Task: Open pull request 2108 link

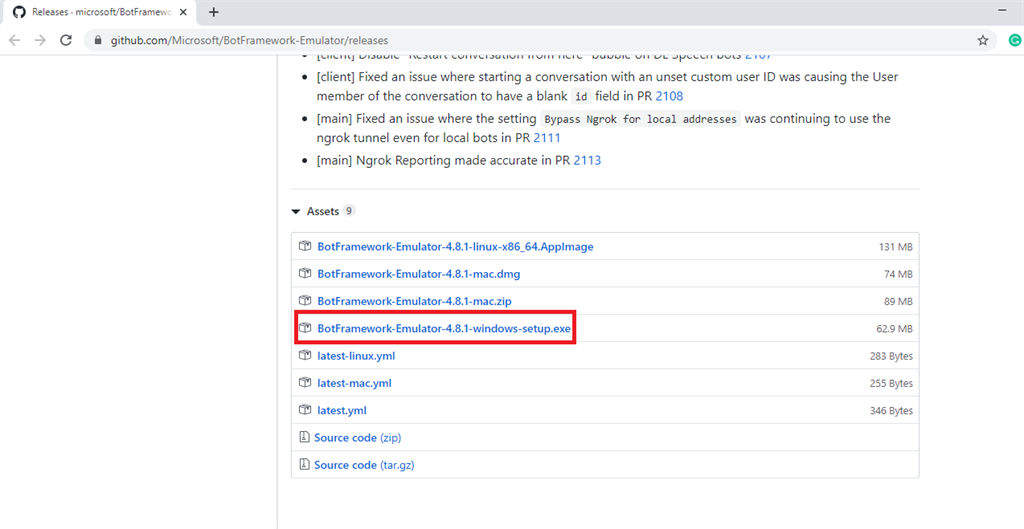Action: [x=670, y=96]
